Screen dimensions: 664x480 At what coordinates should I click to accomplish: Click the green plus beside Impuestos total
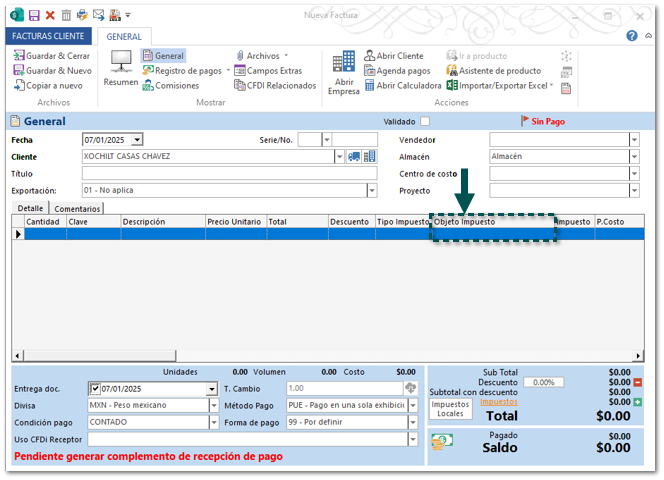coord(636,402)
